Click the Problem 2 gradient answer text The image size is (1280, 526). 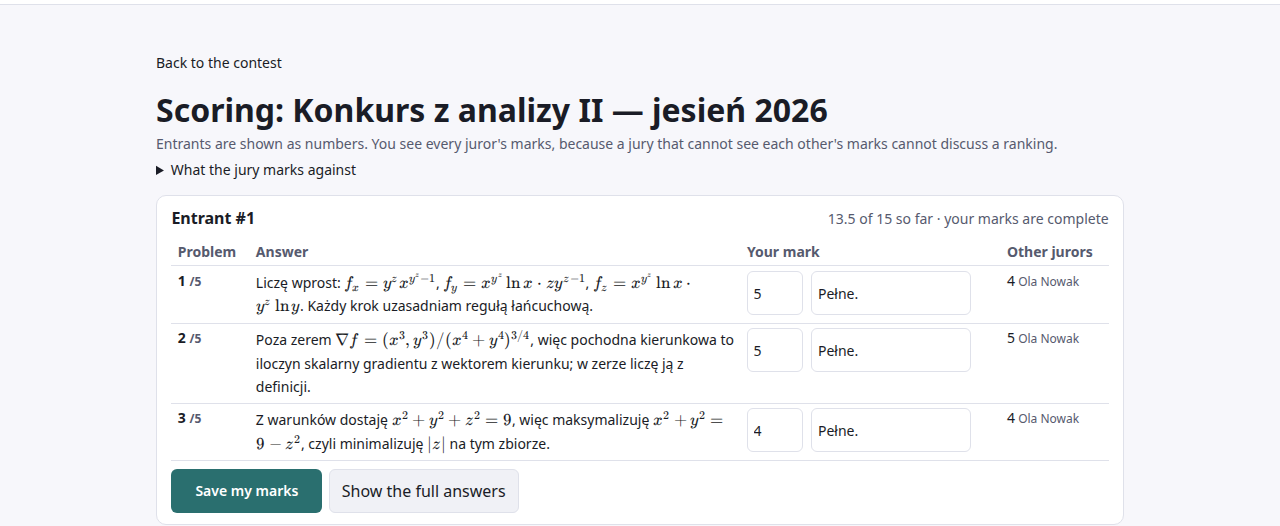click(495, 362)
